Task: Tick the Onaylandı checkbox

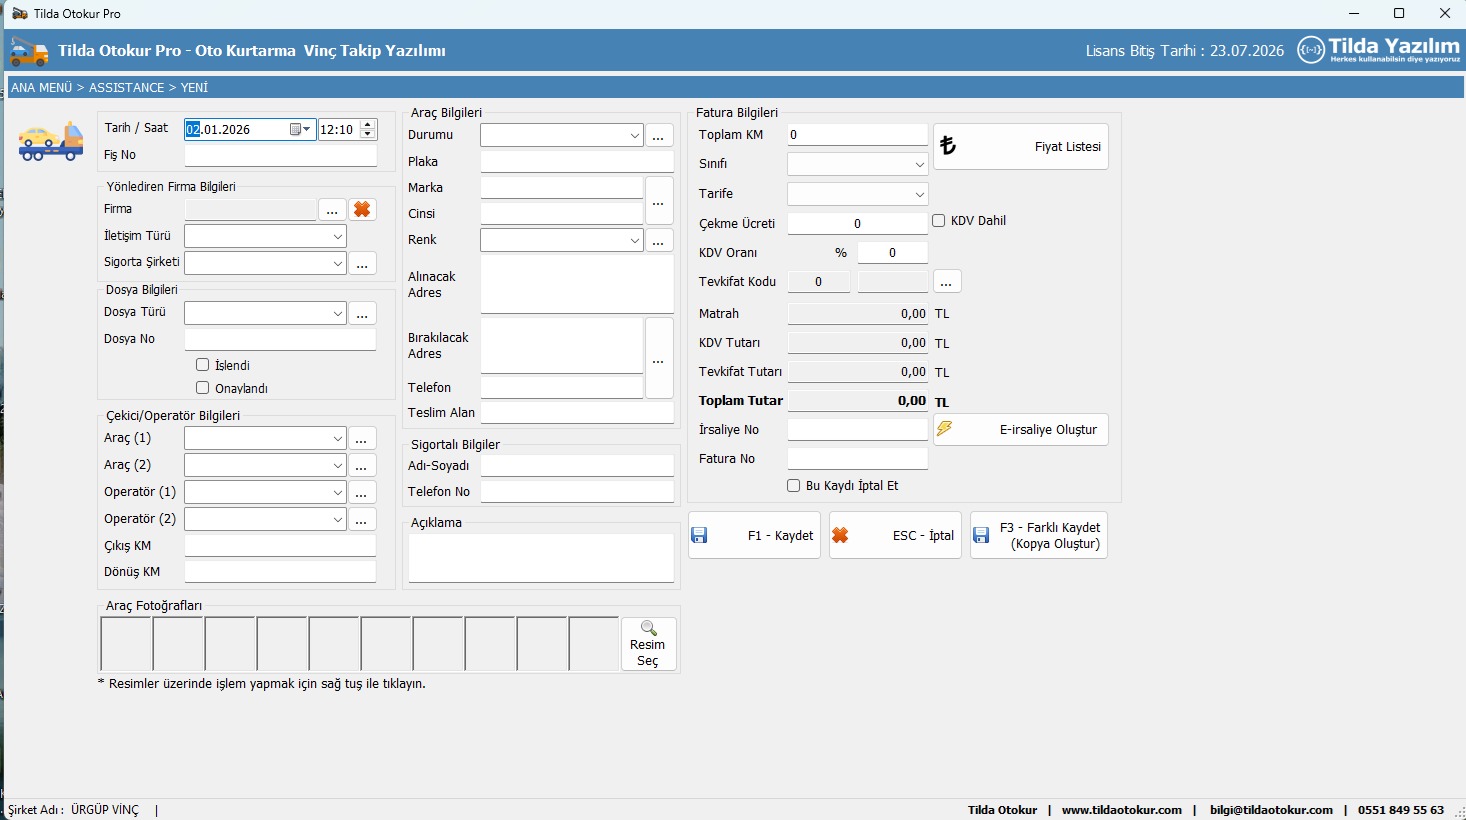Action: pos(203,388)
